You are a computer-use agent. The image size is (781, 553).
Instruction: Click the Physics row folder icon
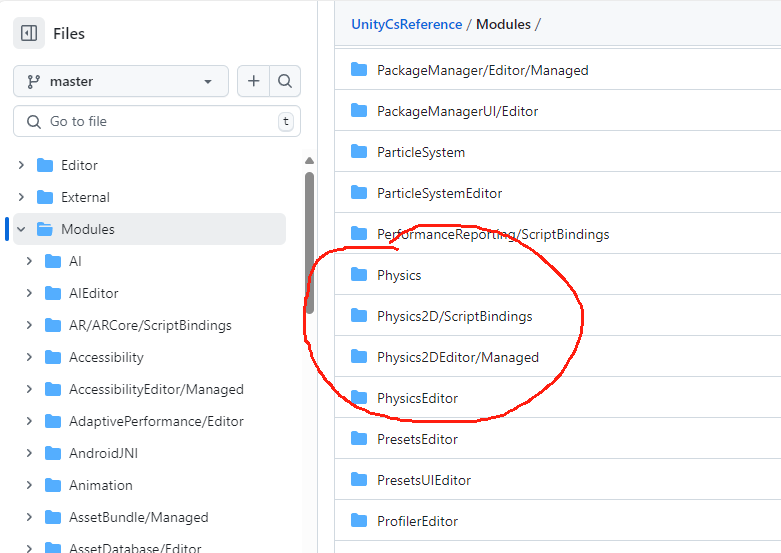pyautogui.click(x=359, y=274)
